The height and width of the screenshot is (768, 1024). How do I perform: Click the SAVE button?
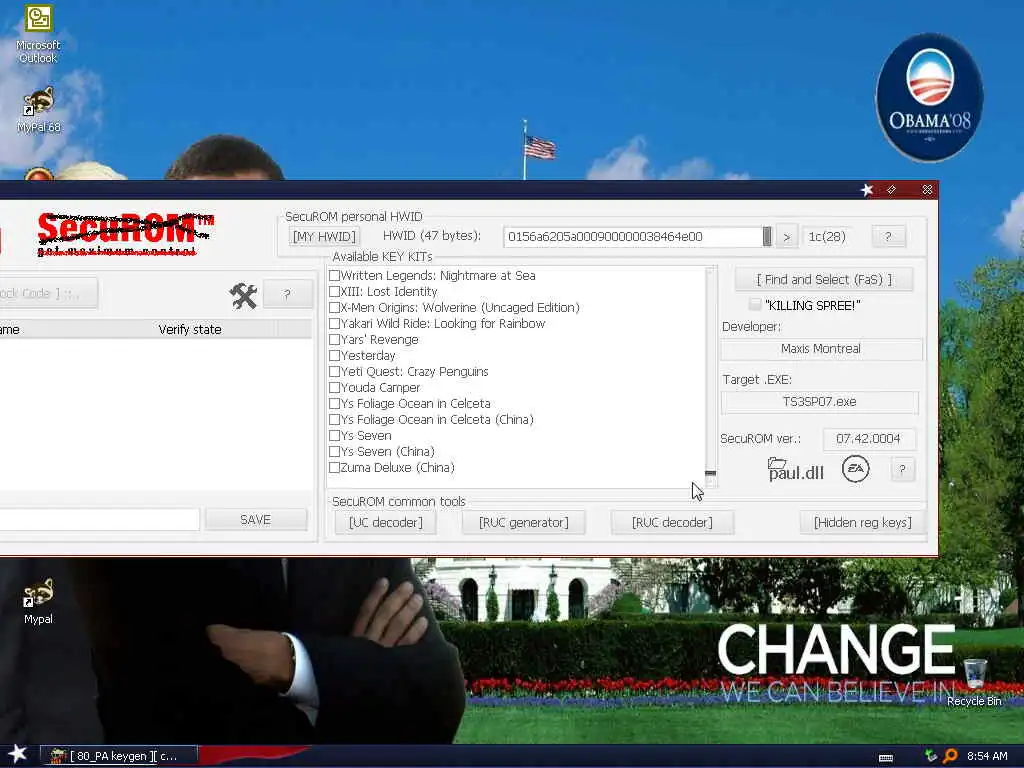[x=255, y=520]
